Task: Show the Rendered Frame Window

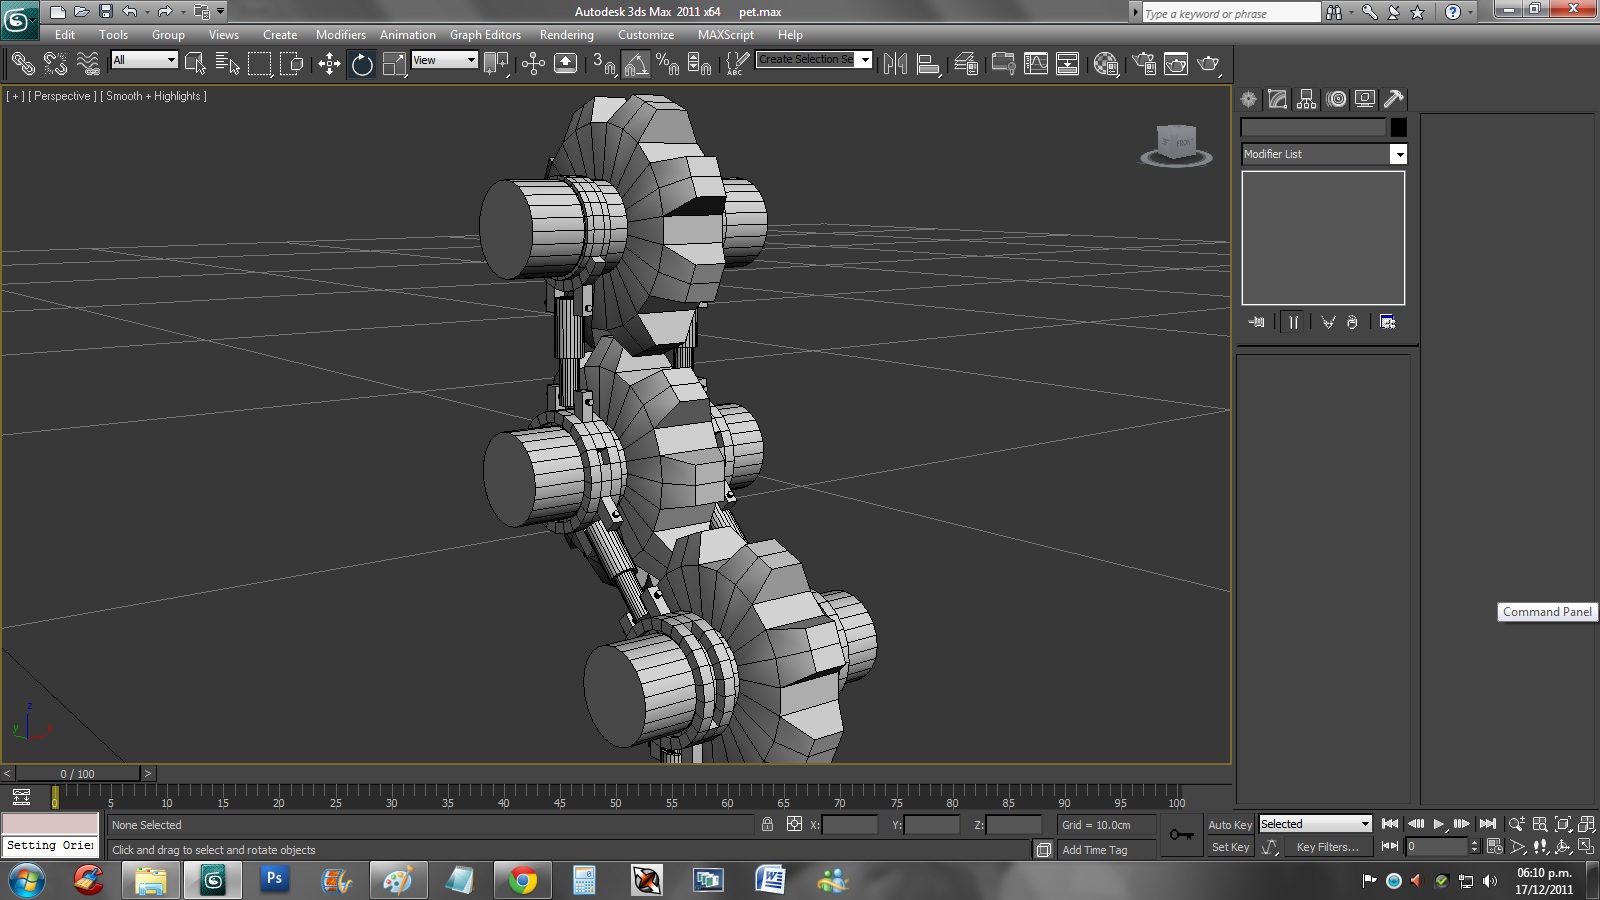Action: click(1176, 64)
